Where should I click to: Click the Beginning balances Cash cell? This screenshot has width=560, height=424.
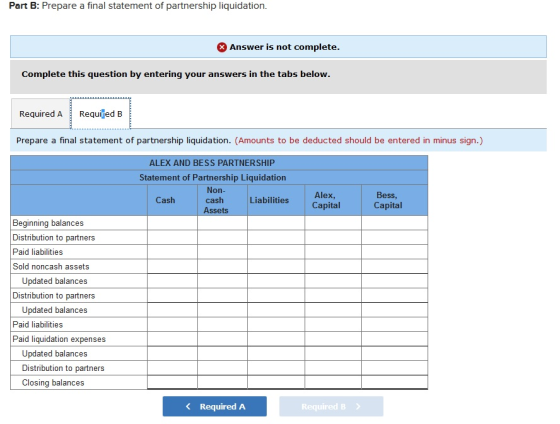click(x=172, y=223)
